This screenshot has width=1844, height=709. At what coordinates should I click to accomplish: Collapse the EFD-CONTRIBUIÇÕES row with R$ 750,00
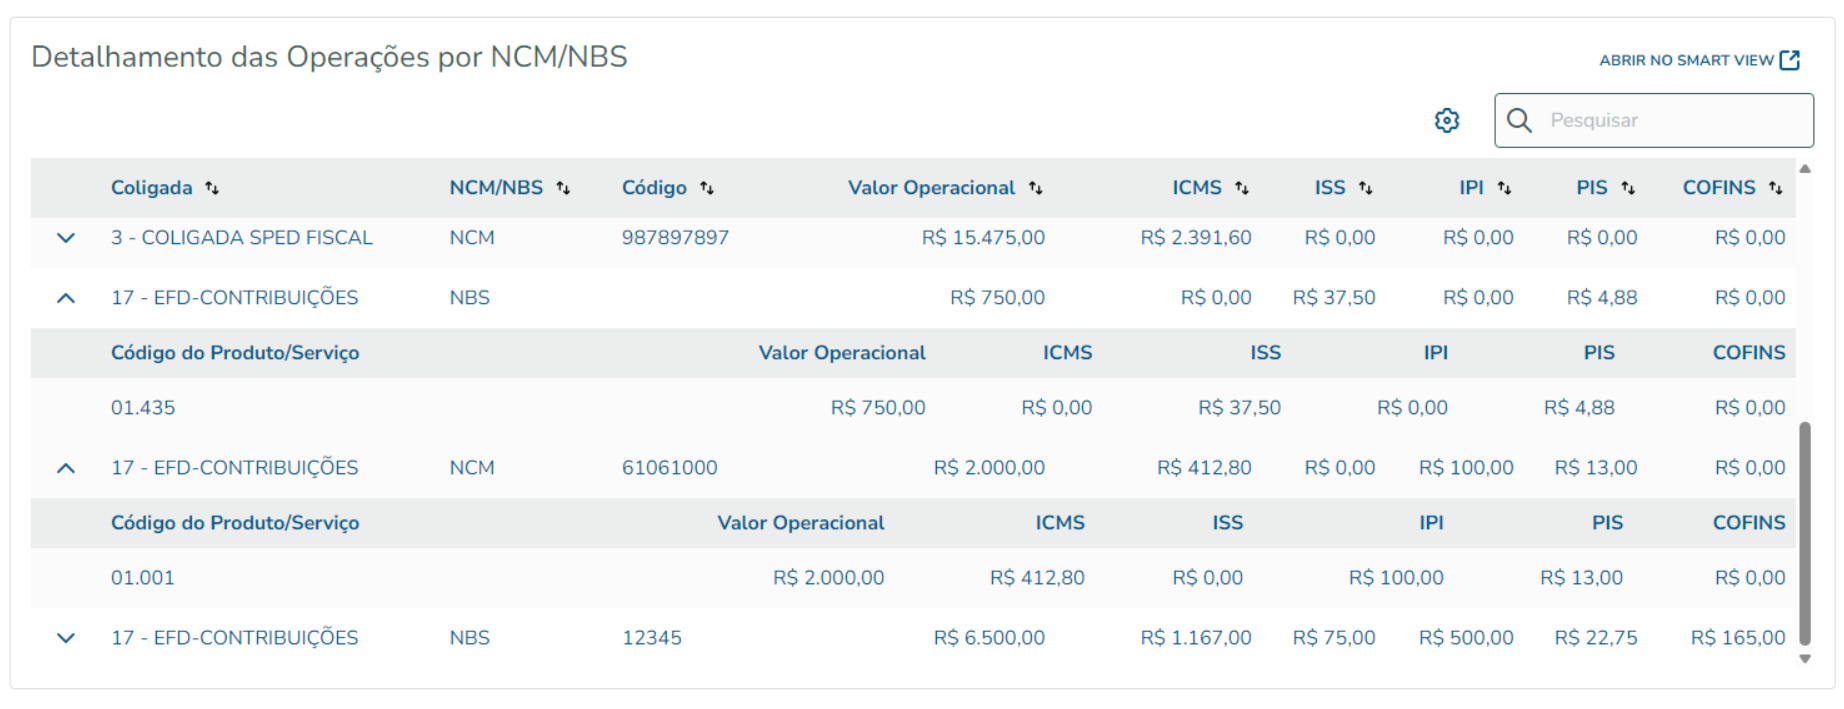pyautogui.click(x=66, y=298)
